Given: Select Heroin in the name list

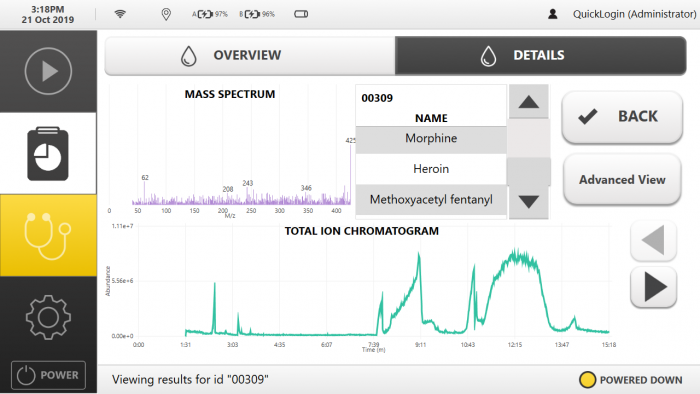Looking at the screenshot, I should tap(431, 169).
